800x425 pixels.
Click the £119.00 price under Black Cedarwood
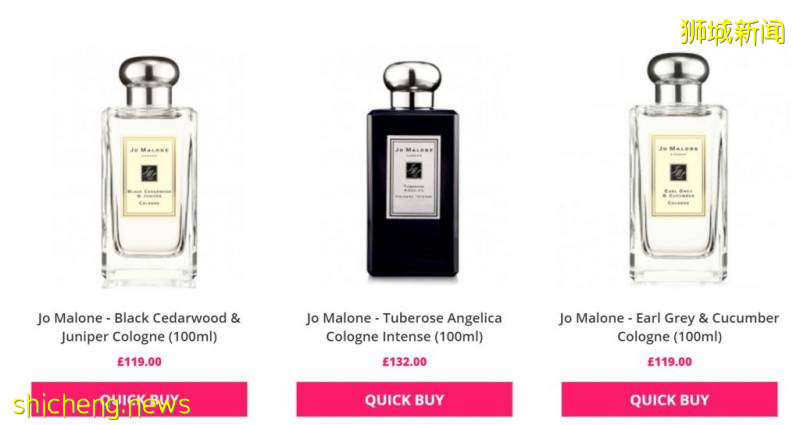[139, 362]
